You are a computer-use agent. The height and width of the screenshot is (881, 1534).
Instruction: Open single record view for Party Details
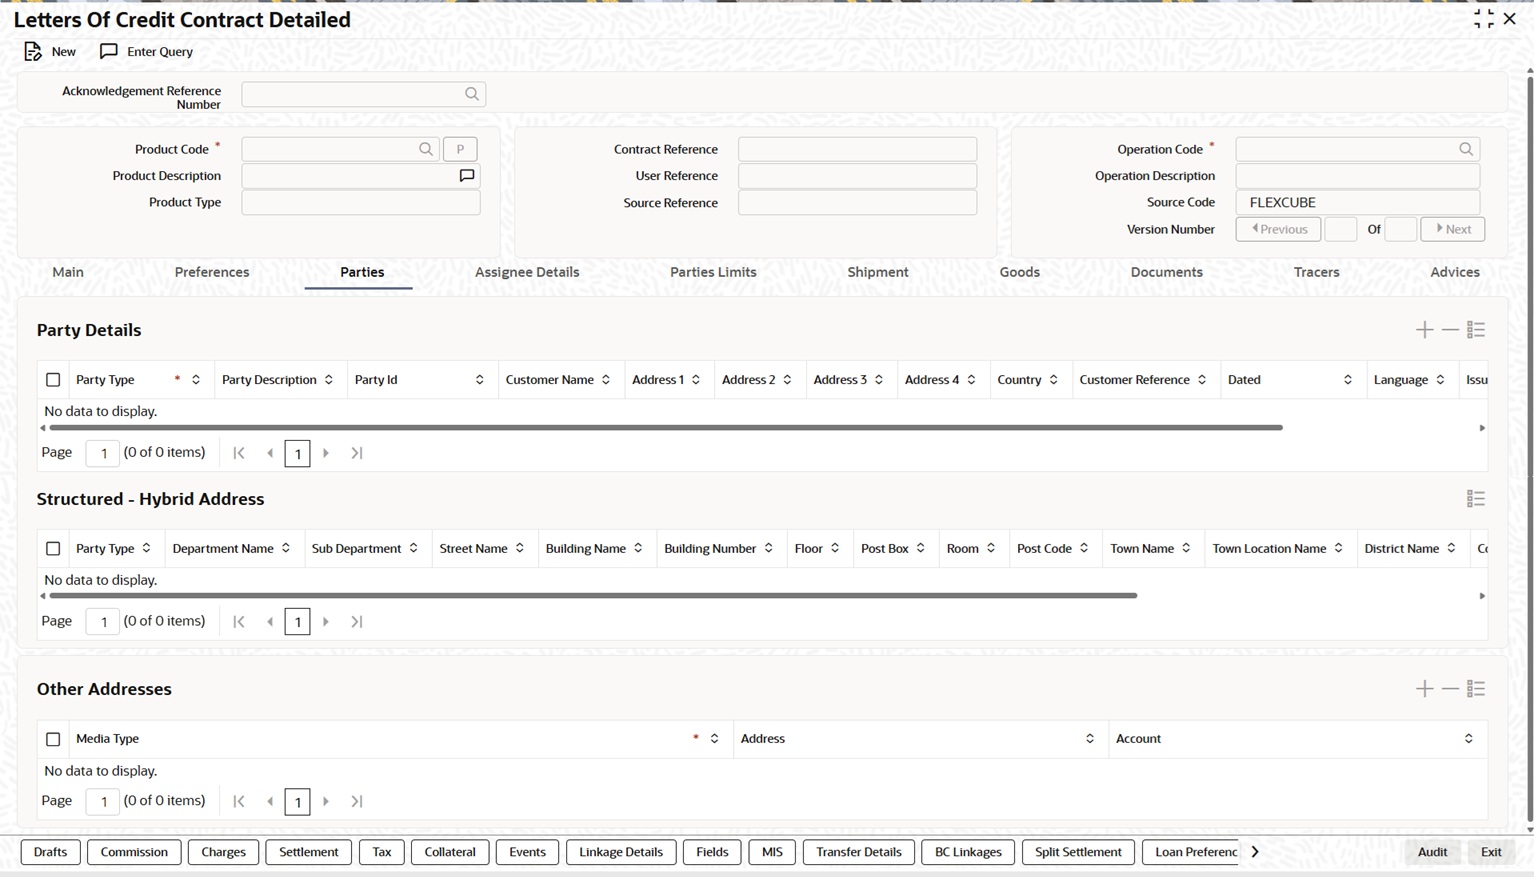(1476, 330)
